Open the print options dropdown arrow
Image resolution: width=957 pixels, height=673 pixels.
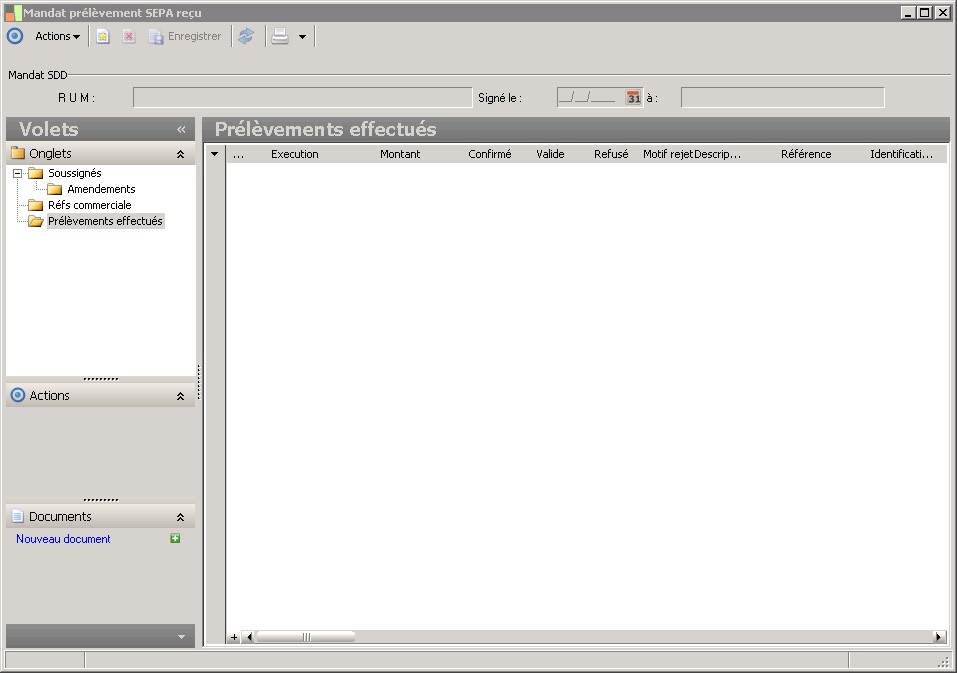point(302,37)
